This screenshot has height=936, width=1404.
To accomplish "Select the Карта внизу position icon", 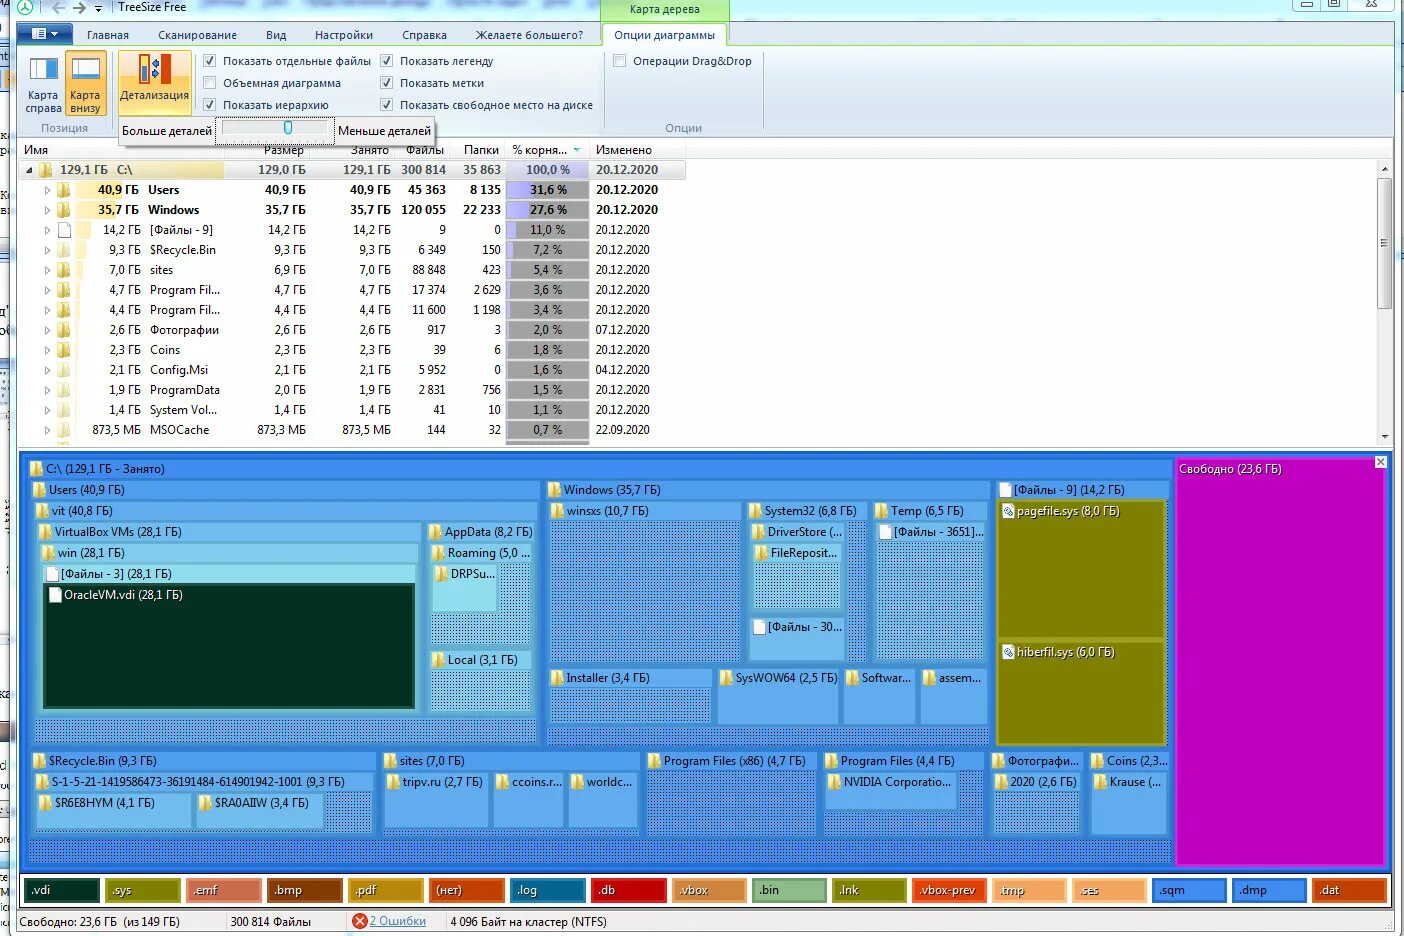I will [x=85, y=84].
